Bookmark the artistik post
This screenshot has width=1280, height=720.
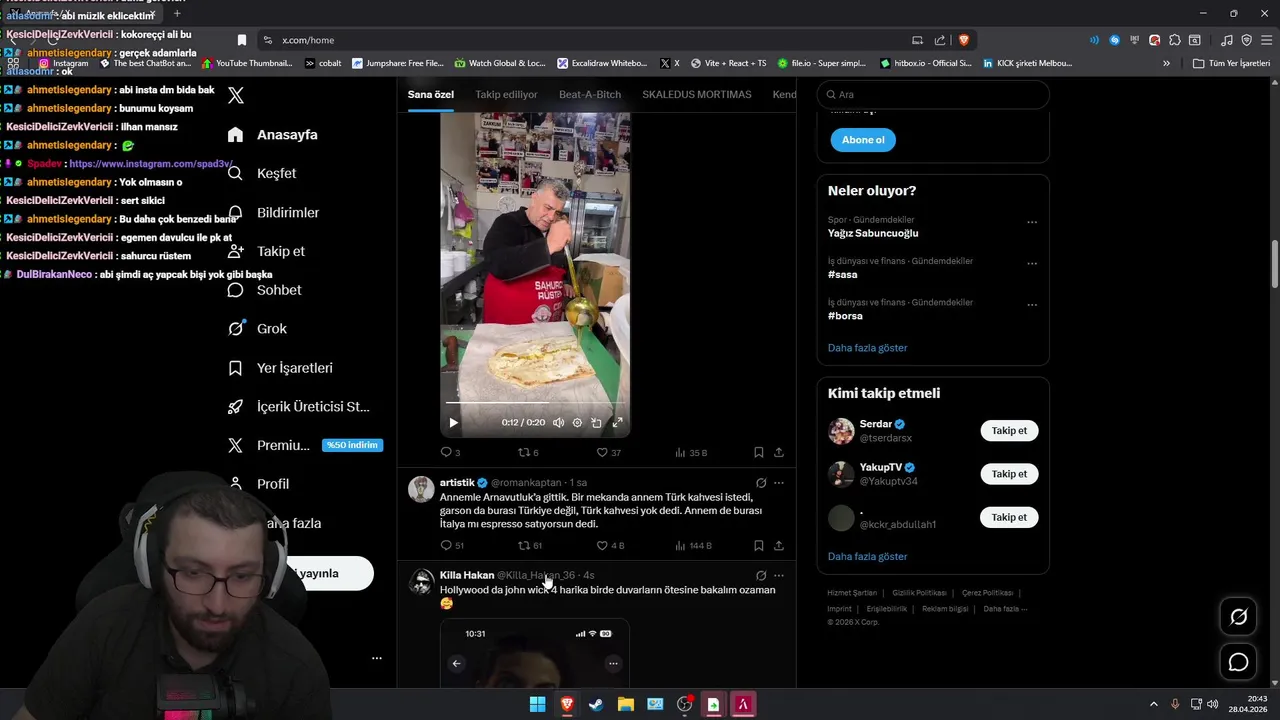[x=759, y=545]
